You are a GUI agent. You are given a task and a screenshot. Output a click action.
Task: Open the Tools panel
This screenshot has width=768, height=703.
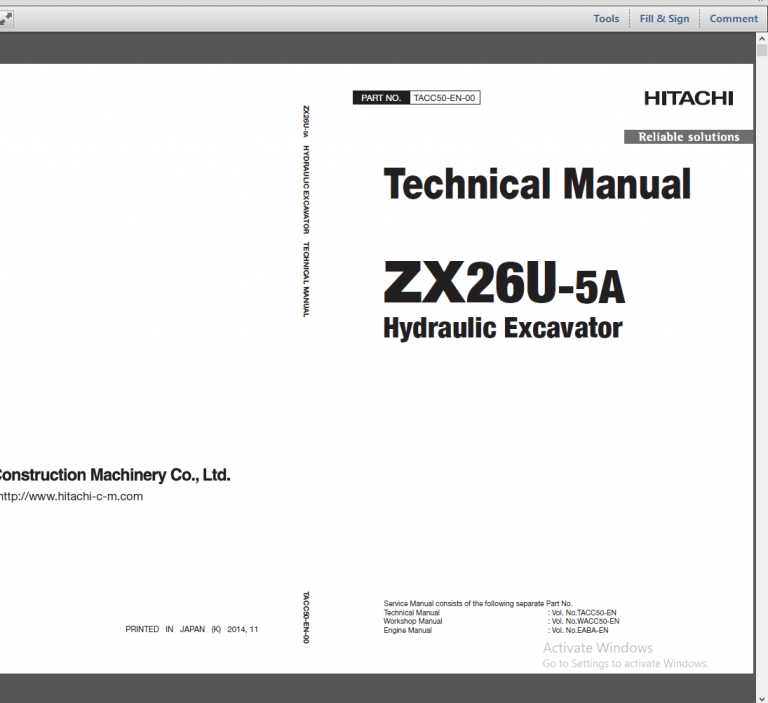[606, 19]
